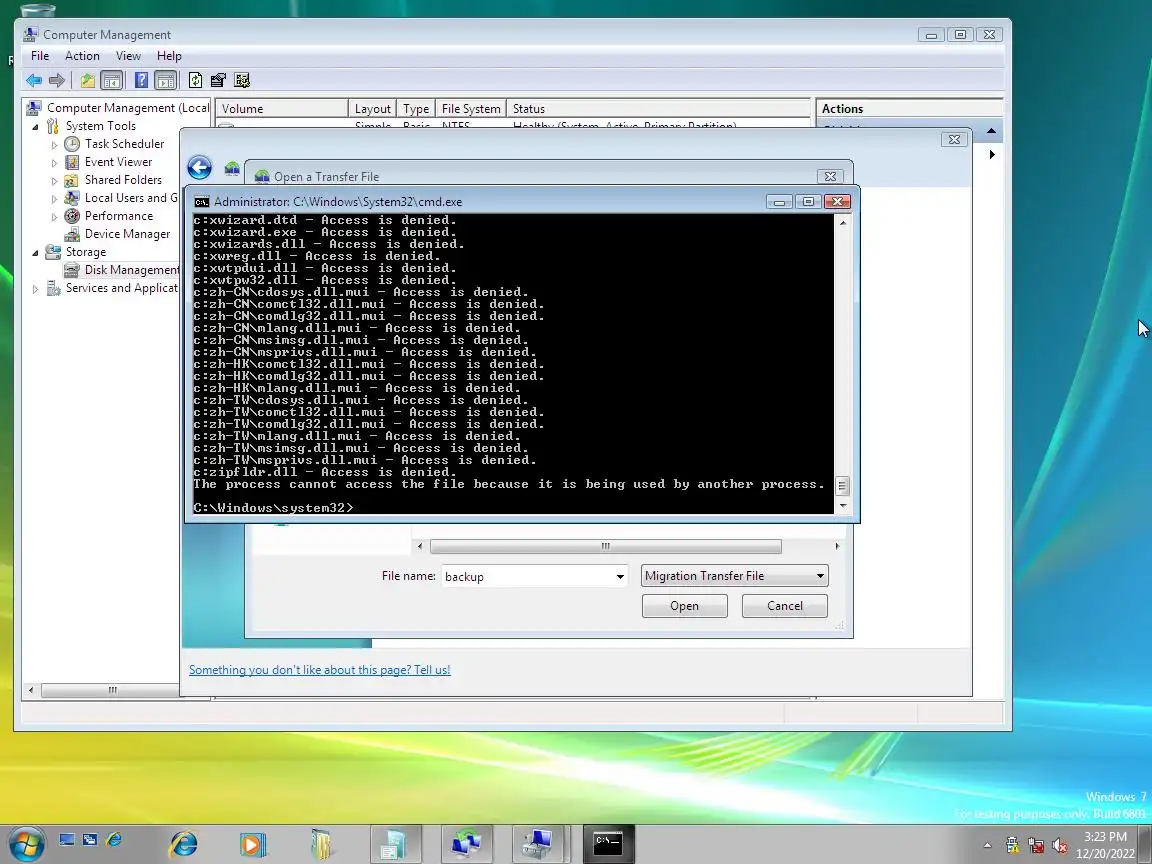Click 'Something you don't like' feedback link
Viewport: 1152px width, 864px height.
320,670
